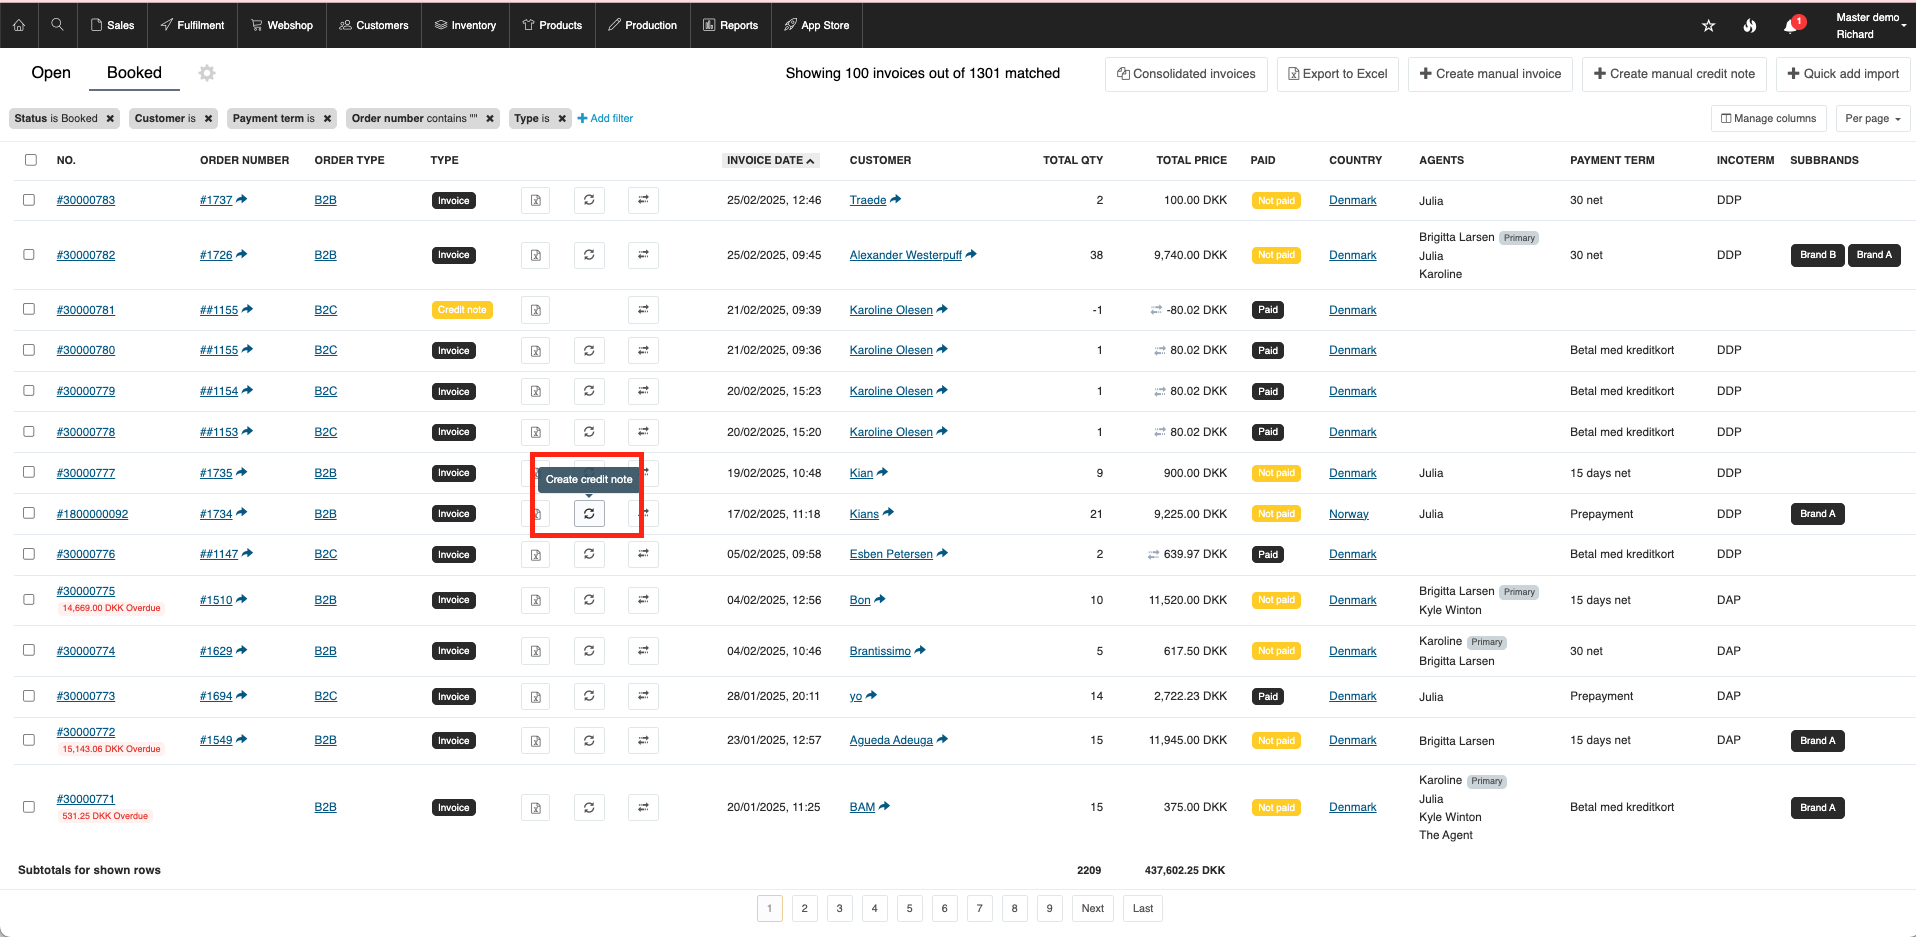The image size is (1916, 937).
Task: Go to the Next page
Action: (1093, 908)
